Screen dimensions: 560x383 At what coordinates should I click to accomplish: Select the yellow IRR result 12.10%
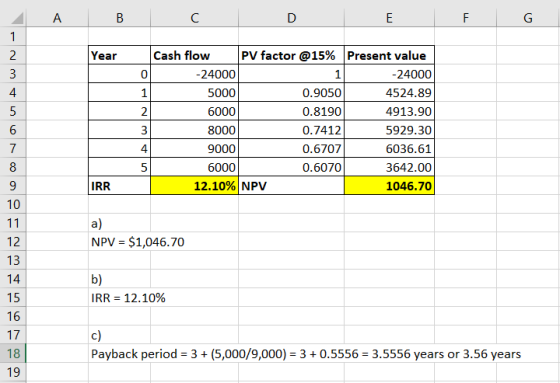195,186
